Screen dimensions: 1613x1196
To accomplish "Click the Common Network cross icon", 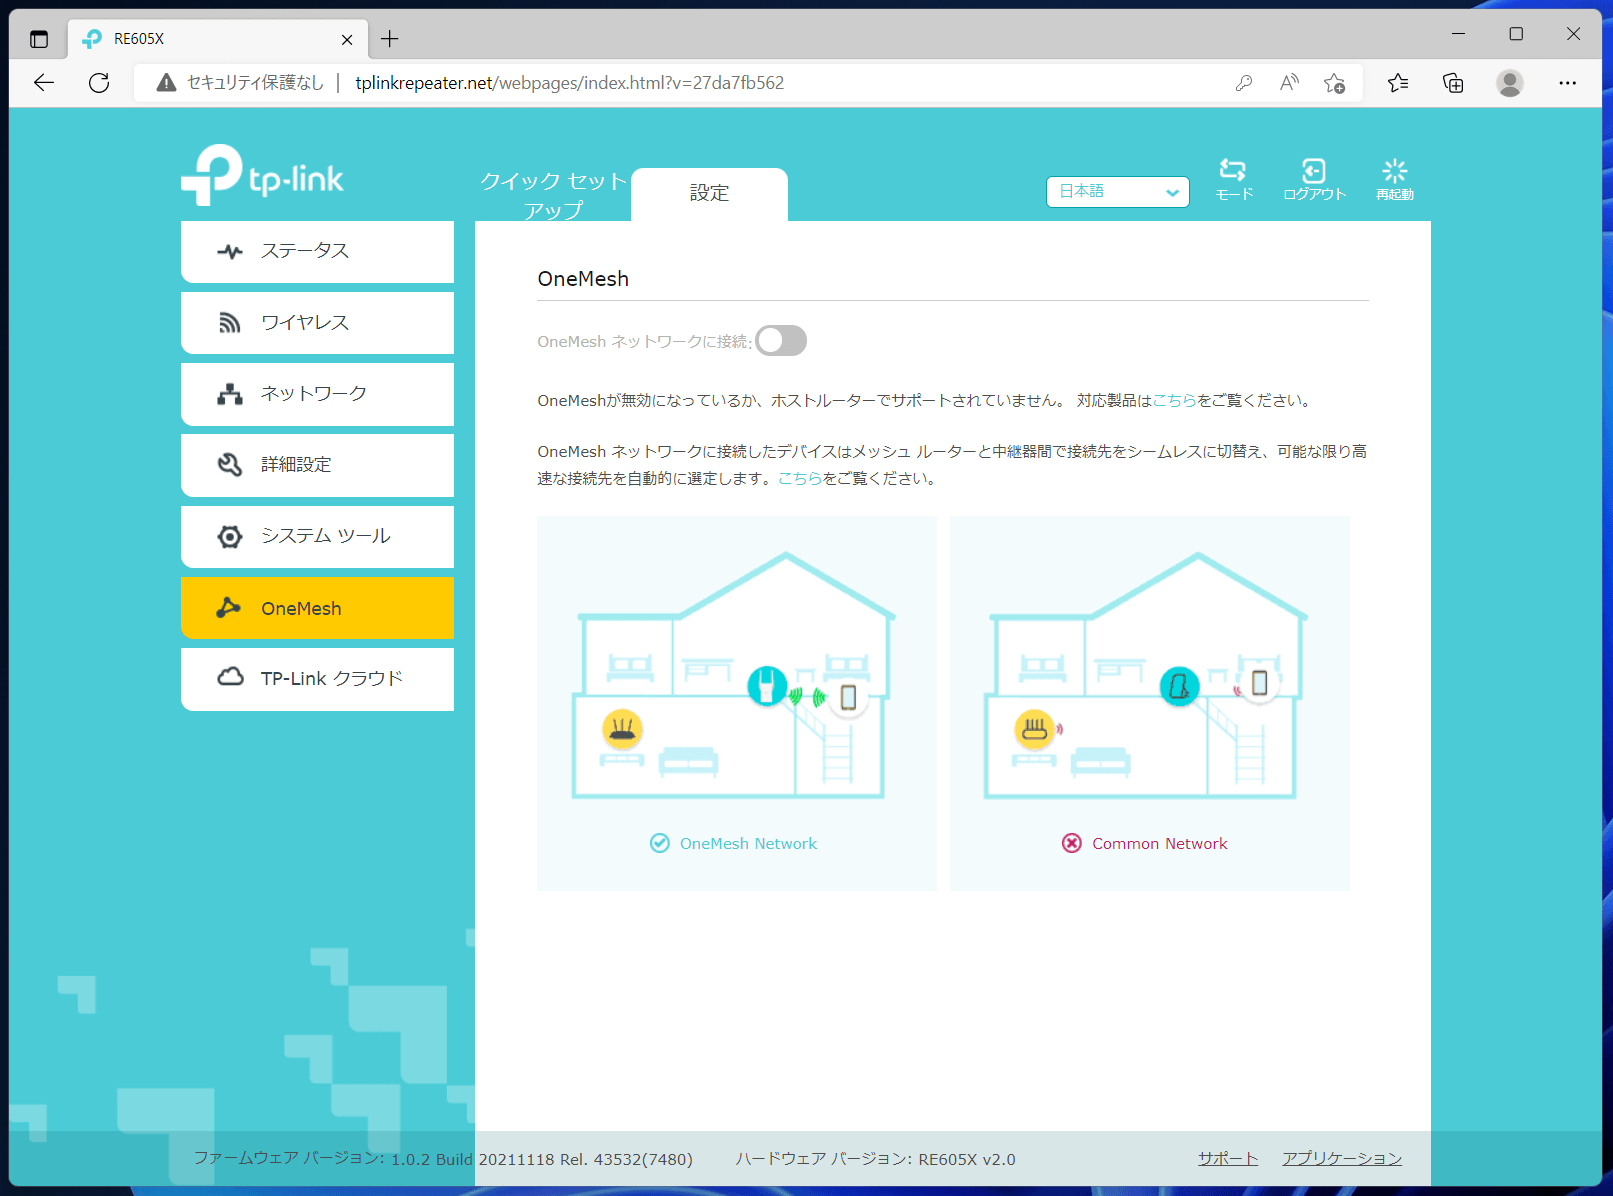I will (x=1072, y=843).
